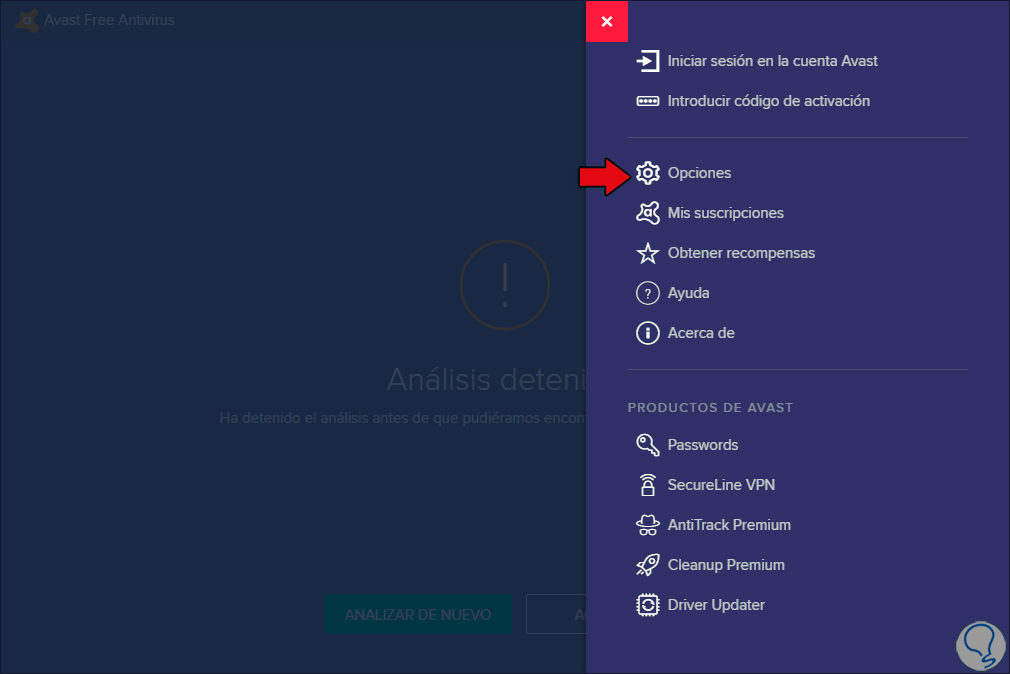1010x674 pixels.
Task: Click the Cleanup Premium rocket icon
Action: pyautogui.click(x=647, y=565)
